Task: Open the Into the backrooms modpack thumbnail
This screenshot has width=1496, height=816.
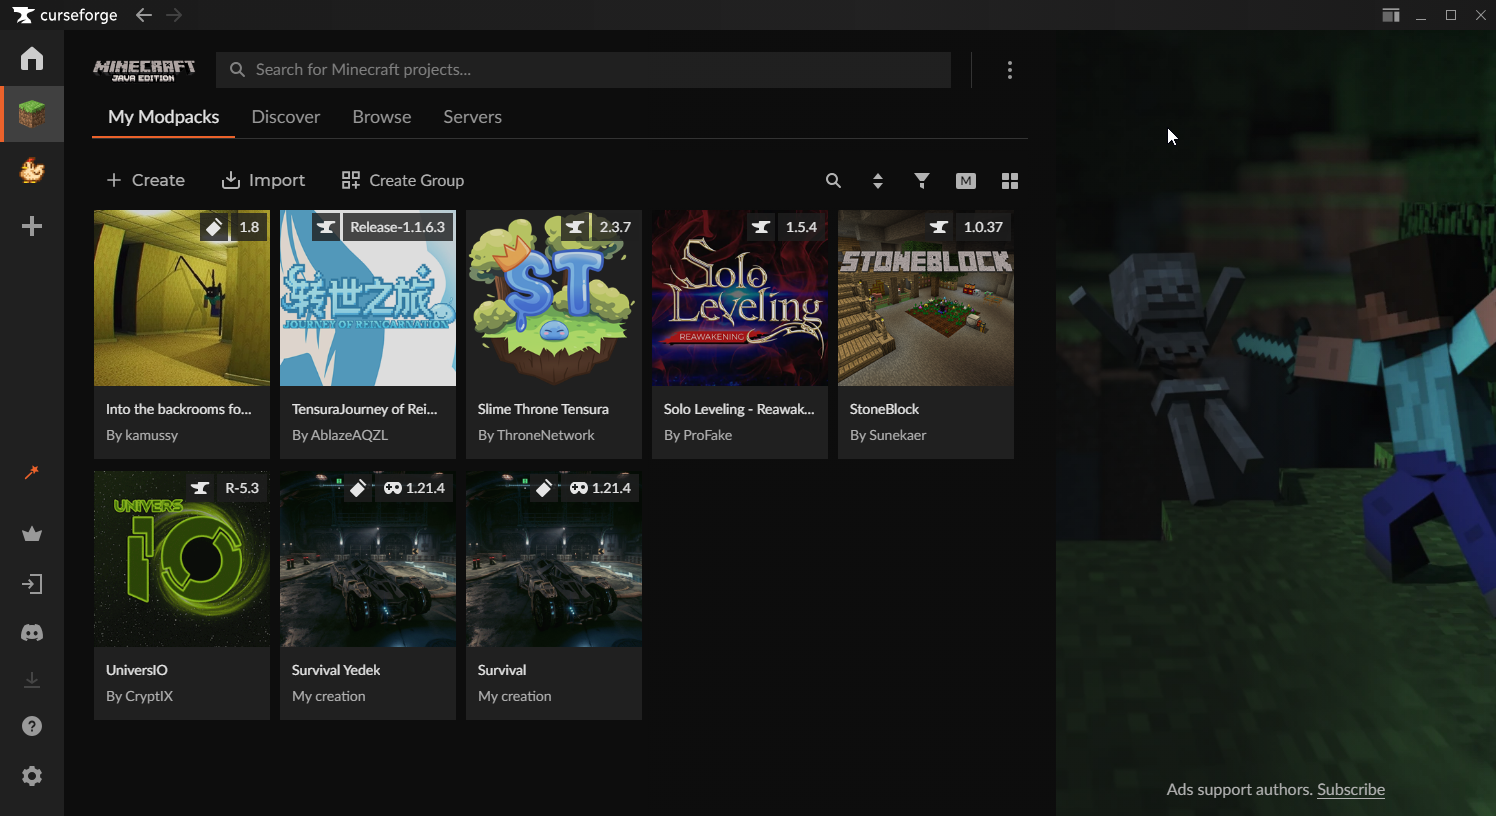Action: [182, 298]
